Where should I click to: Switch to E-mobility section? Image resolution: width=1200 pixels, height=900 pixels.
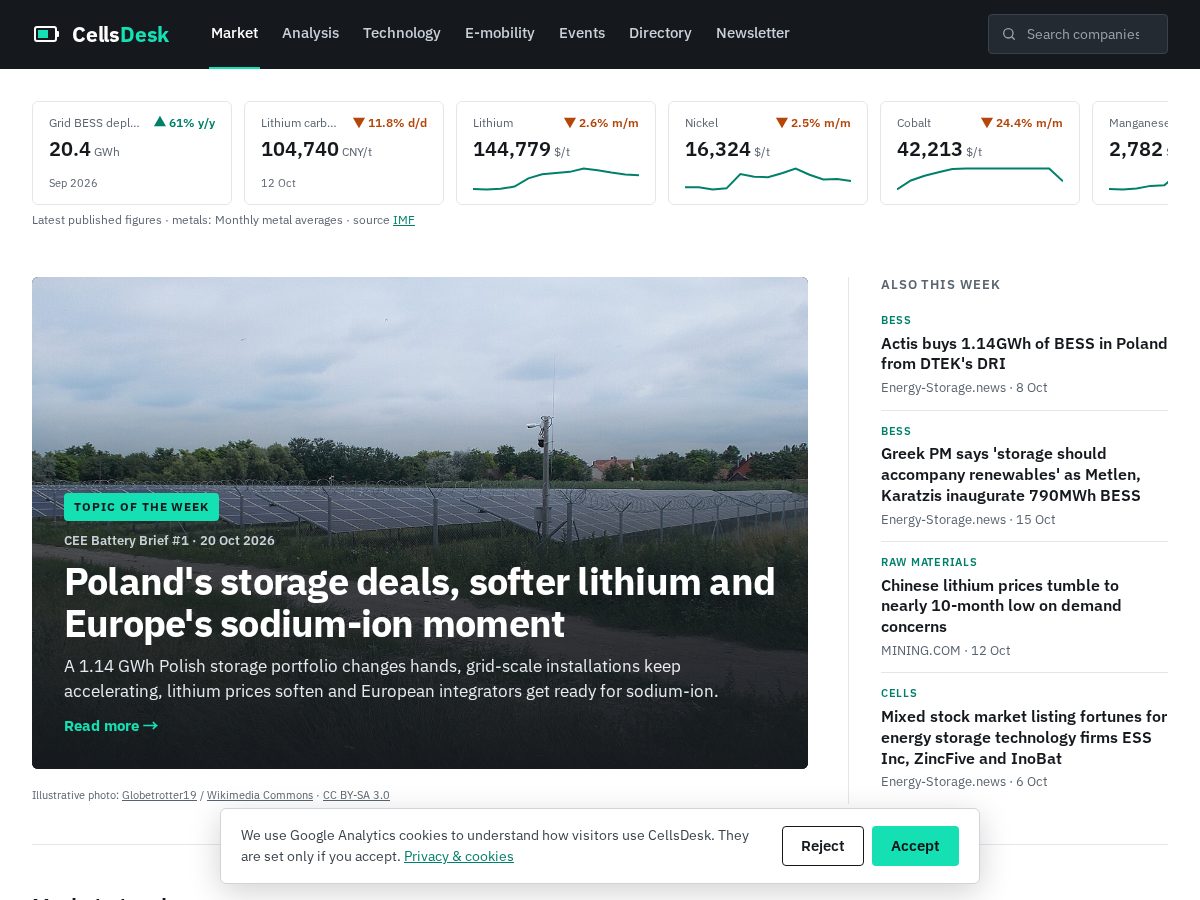click(x=500, y=33)
